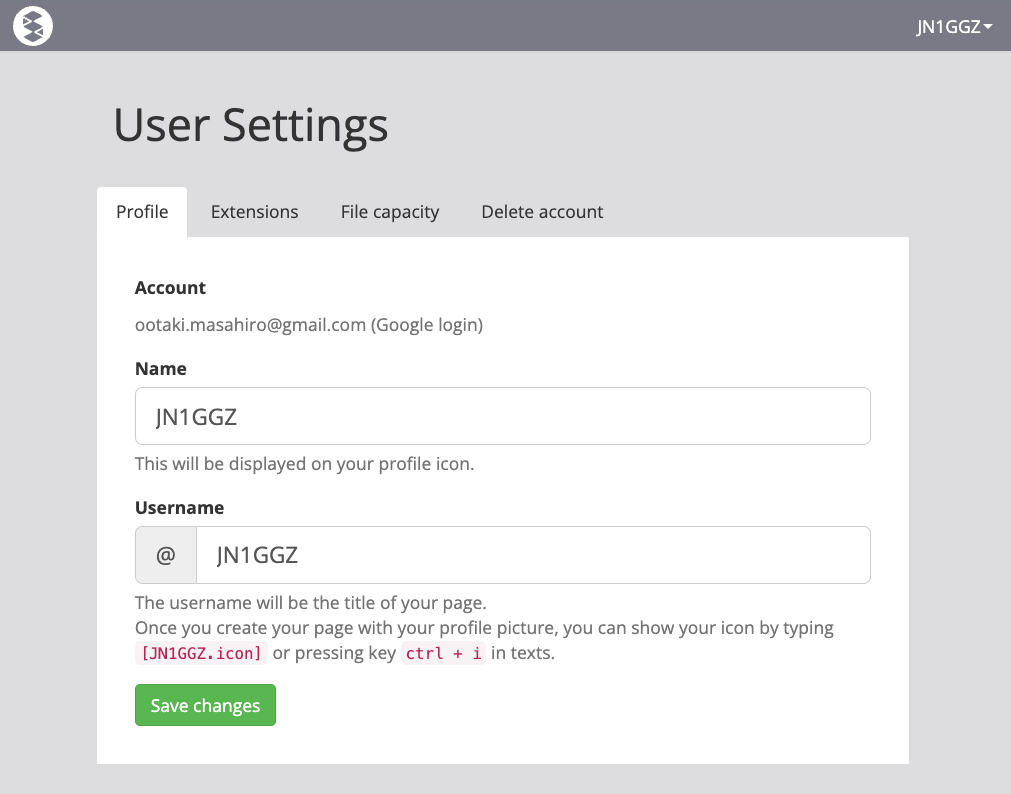The image size is (1011, 794).
Task: Click the Name field label
Action: click(x=161, y=369)
